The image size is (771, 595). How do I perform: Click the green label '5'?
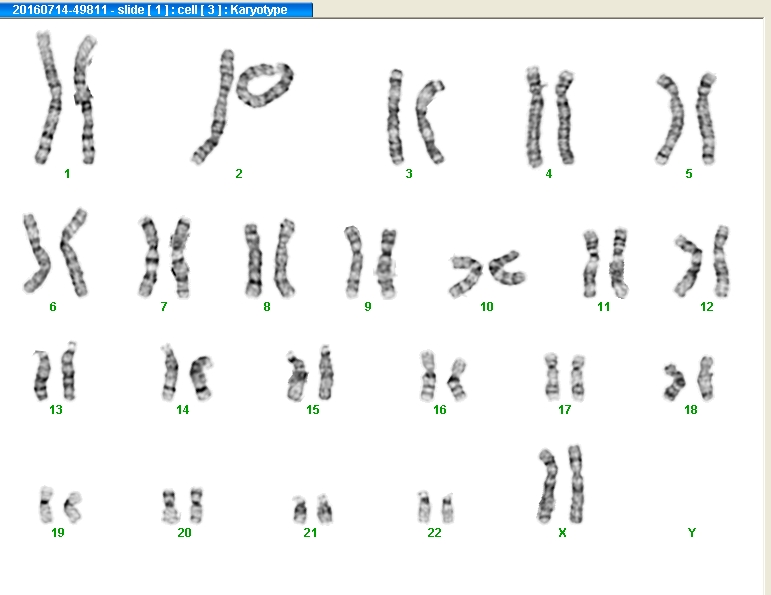tap(689, 174)
